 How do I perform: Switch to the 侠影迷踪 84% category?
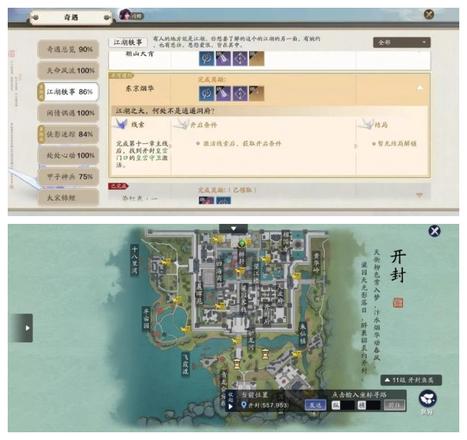pyautogui.click(x=69, y=134)
